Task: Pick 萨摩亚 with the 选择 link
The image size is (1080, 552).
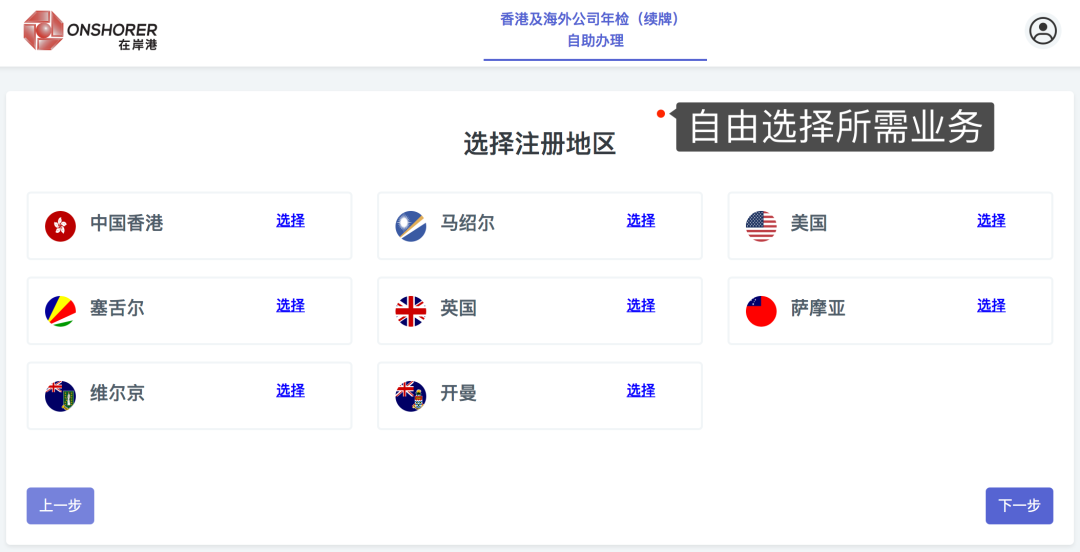Action: [991, 306]
